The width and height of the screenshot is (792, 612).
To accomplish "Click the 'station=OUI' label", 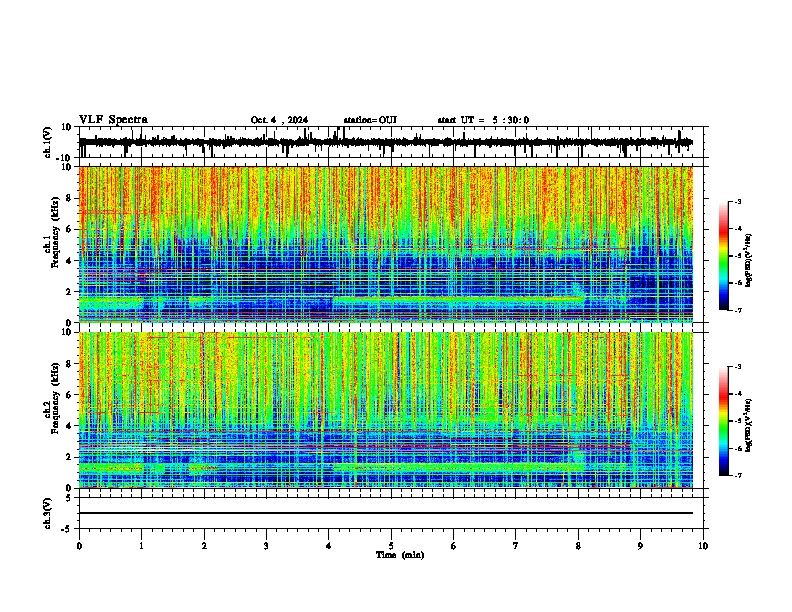I will (370, 120).
